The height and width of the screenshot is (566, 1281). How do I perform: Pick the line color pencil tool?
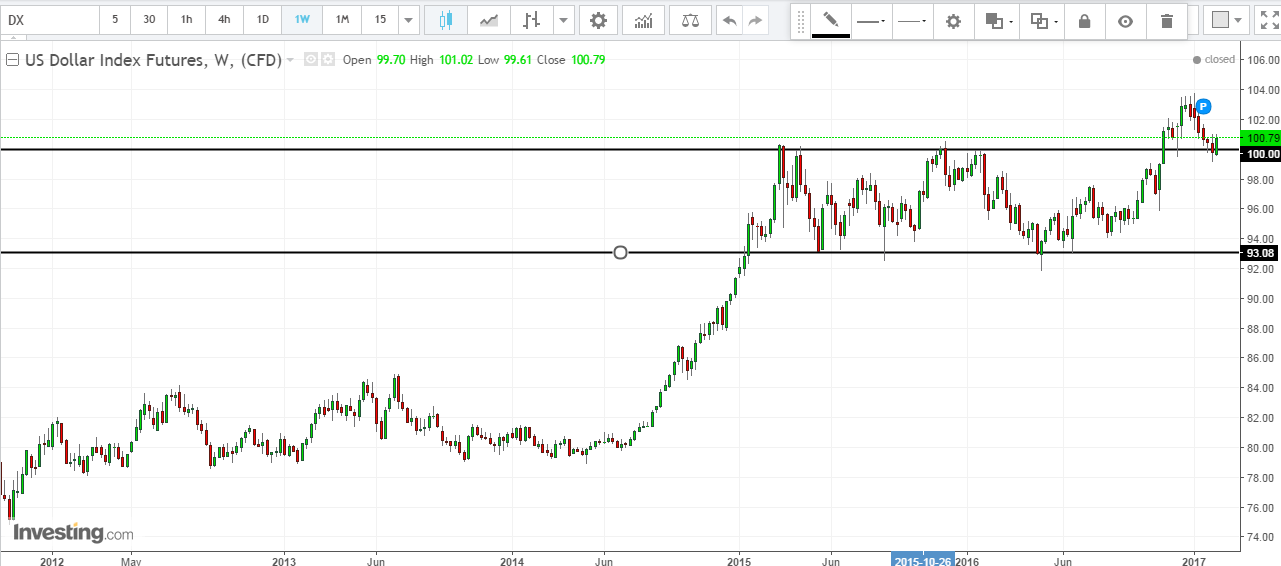830,21
